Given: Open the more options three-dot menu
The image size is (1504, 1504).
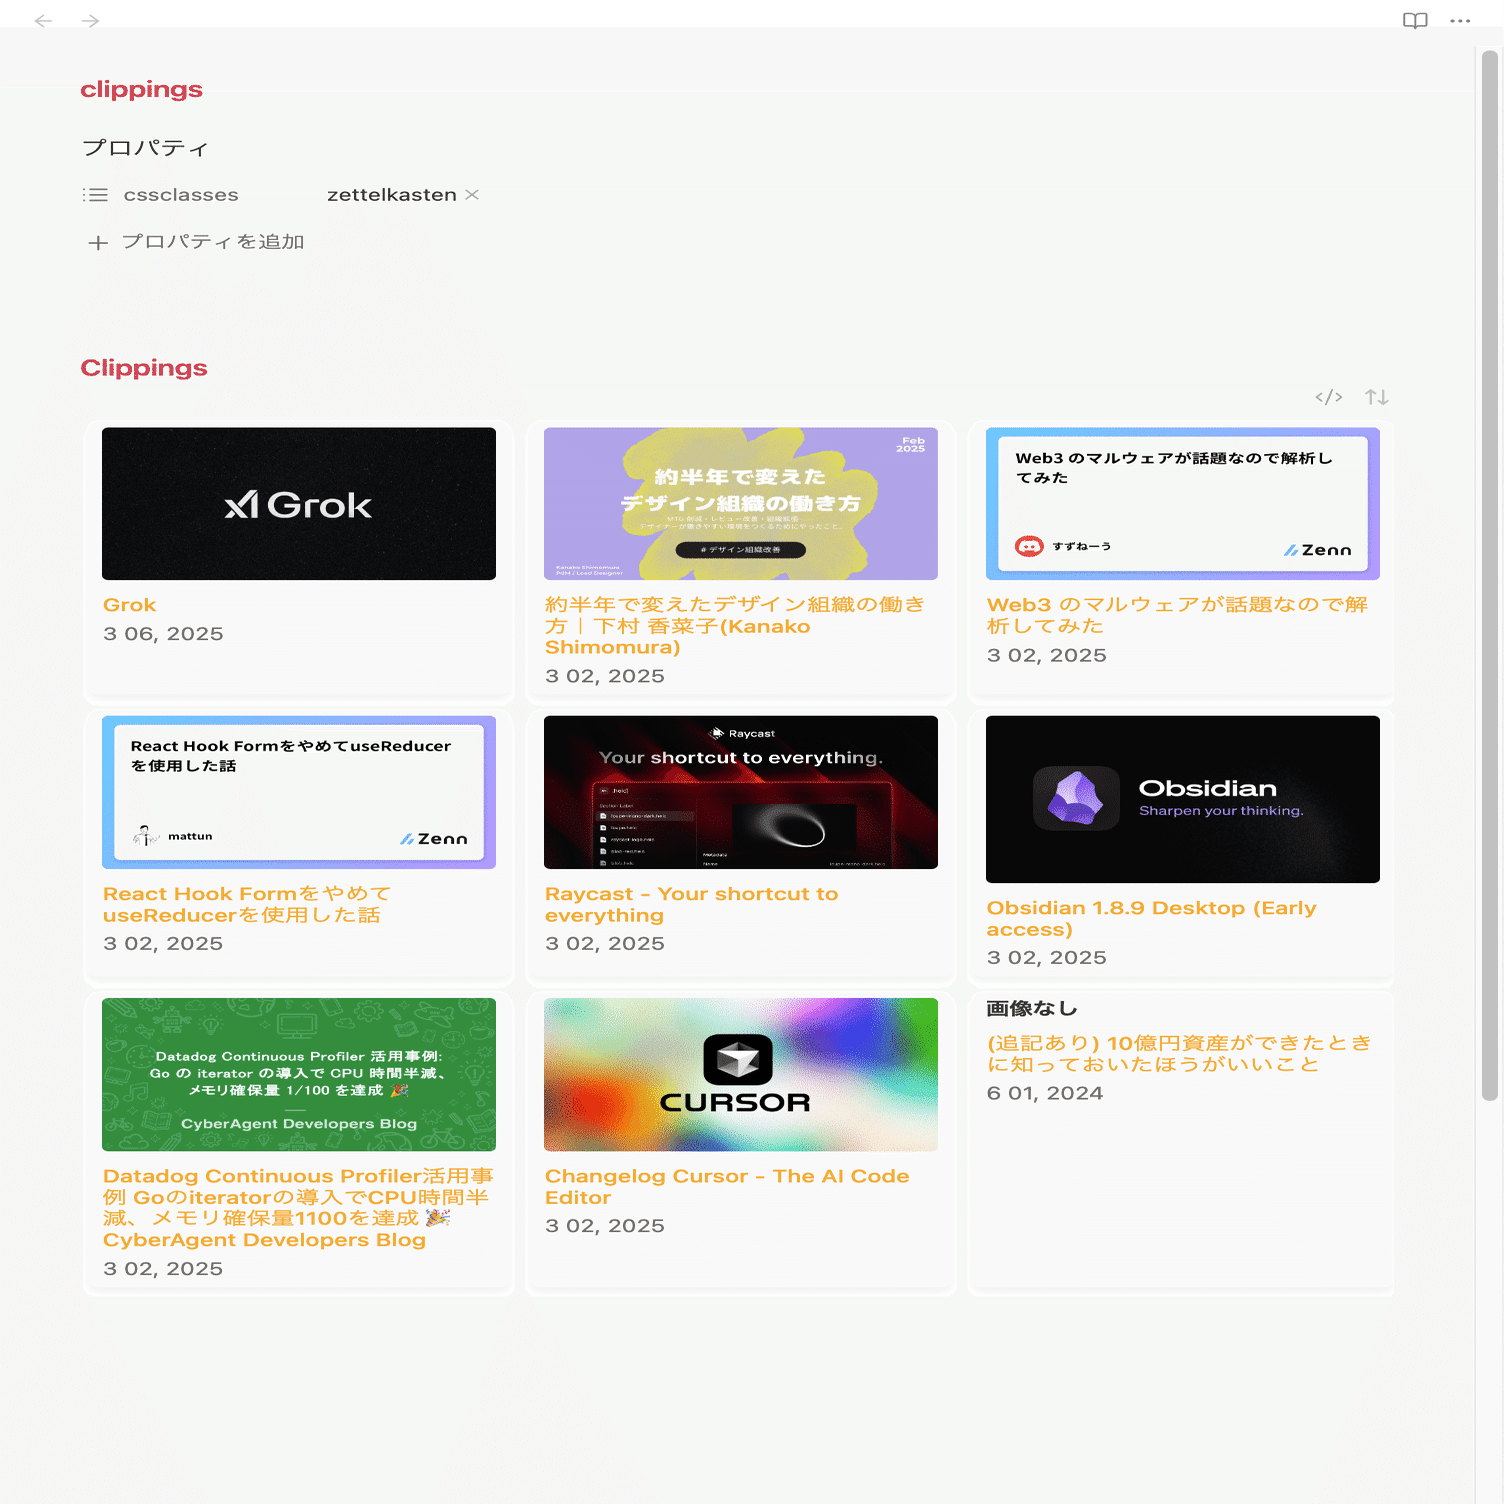Looking at the screenshot, I should [x=1460, y=21].
